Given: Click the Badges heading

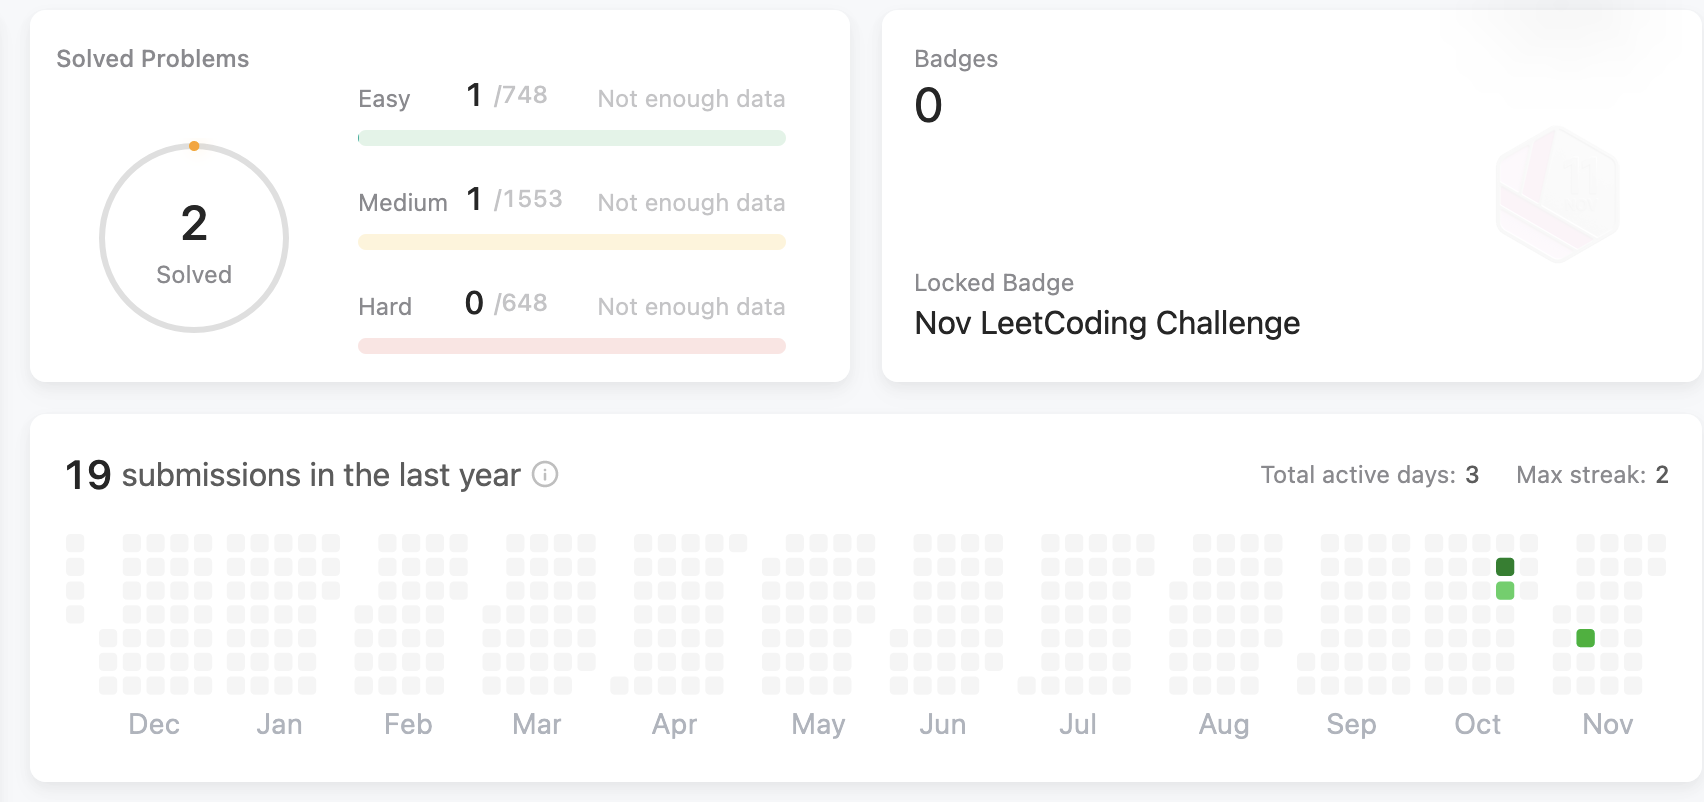Looking at the screenshot, I should click(x=956, y=59).
